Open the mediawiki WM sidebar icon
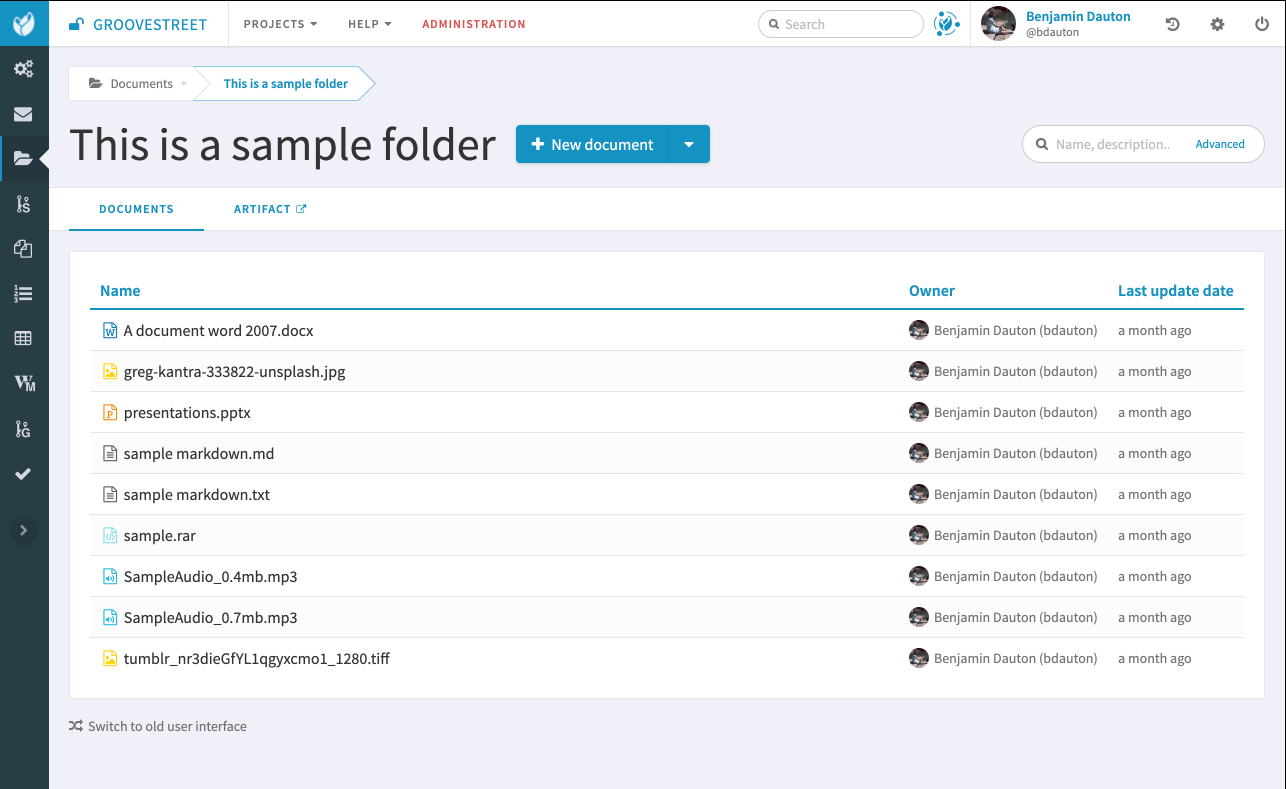 (24, 383)
